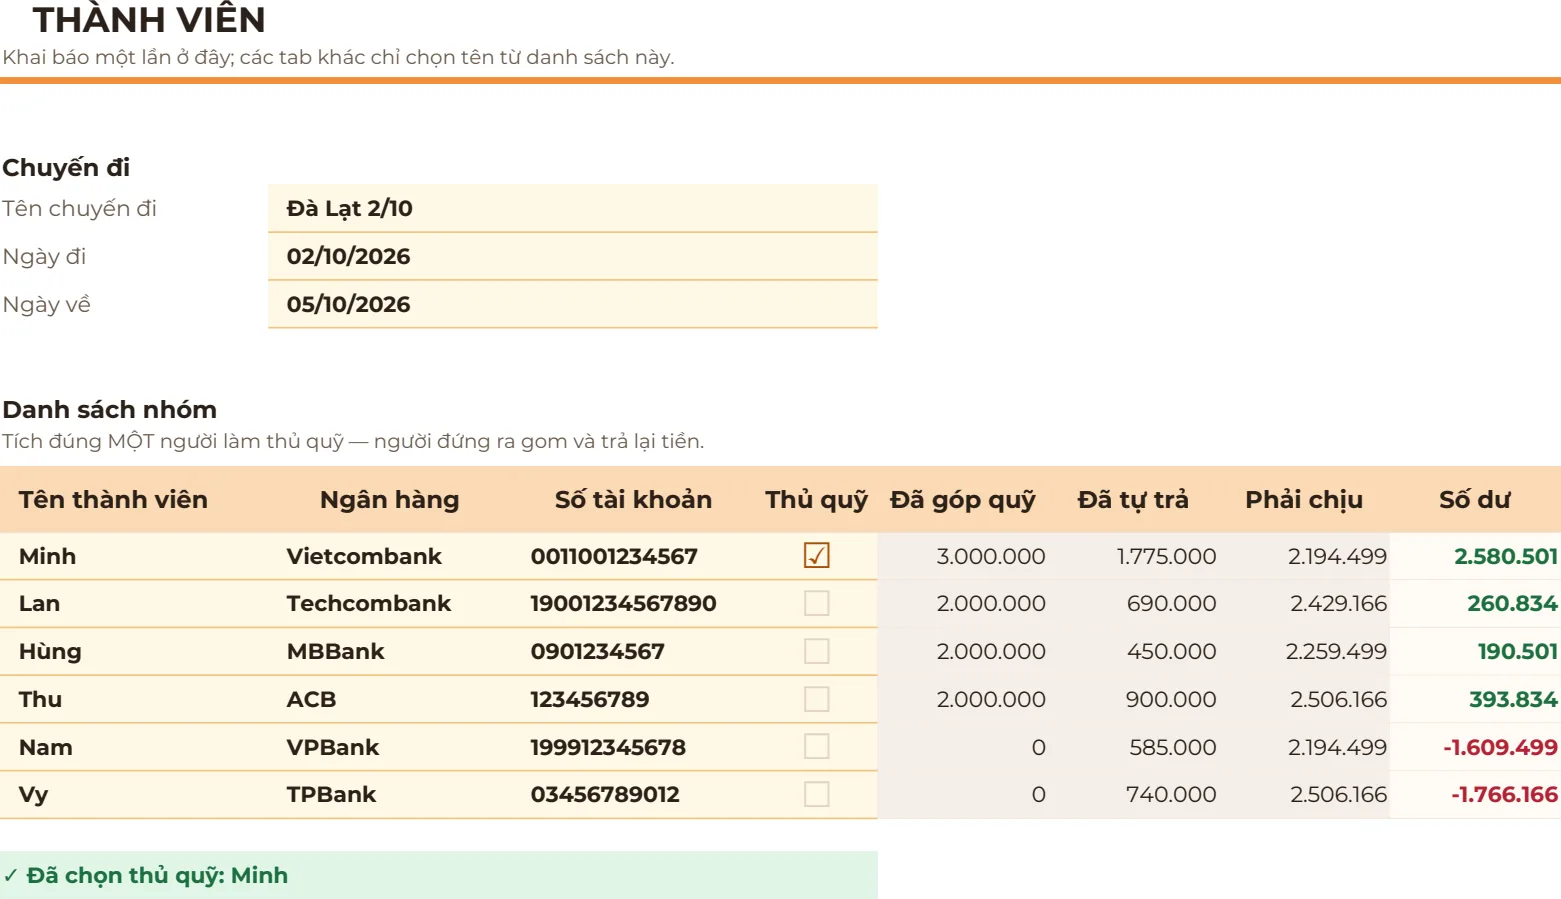This screenshot has width=1561, height=899.
Task: Tick the Thủ quỹ checkbox for Lan
Action: 816,603
